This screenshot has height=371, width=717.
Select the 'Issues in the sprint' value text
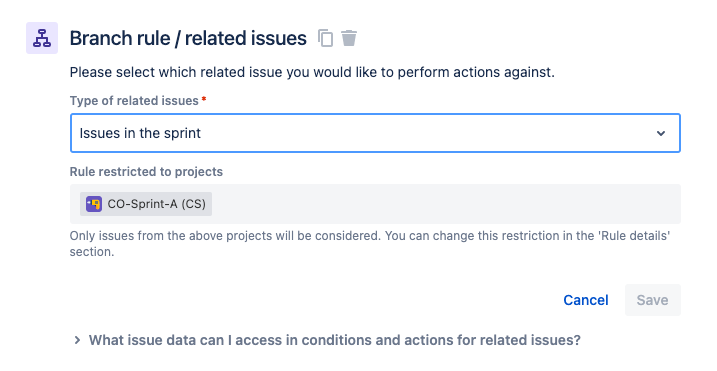(x=140, y=133)
